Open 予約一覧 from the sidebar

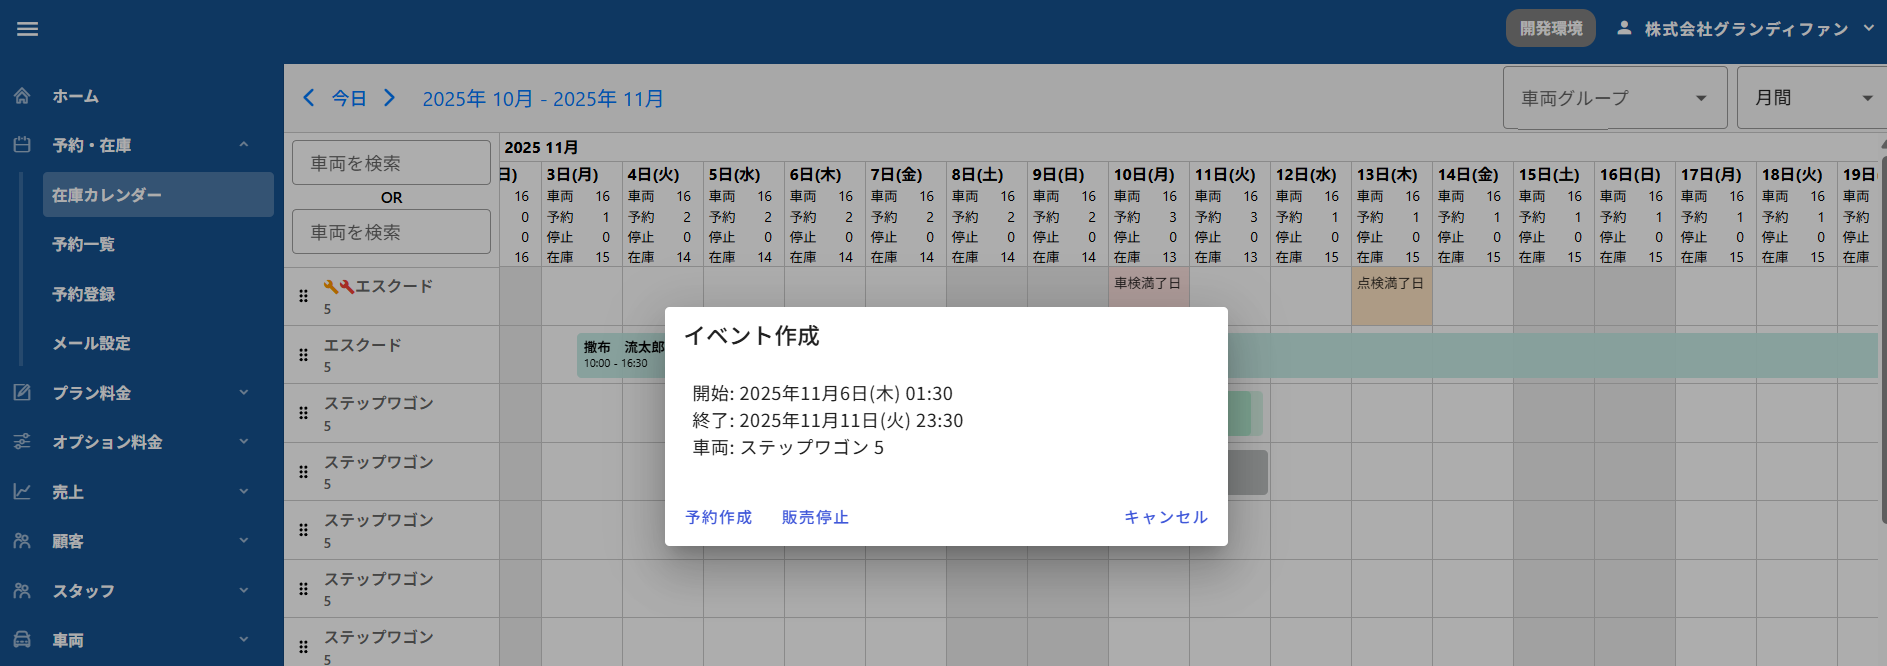(x=84, y=244)
